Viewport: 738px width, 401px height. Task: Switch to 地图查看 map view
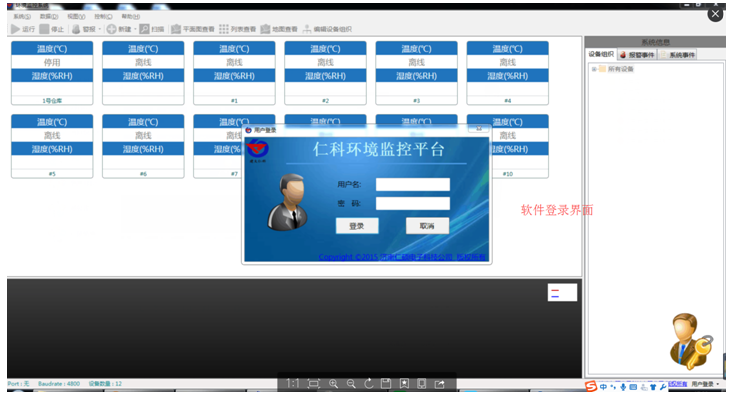click(x=279, y=29)
